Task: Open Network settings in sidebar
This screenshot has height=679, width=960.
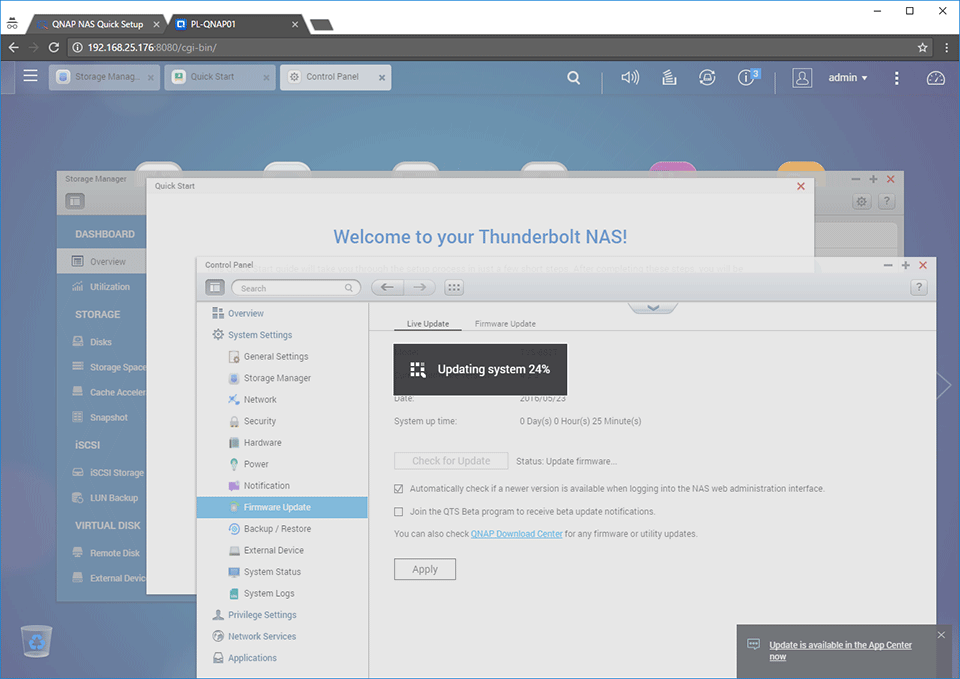Action: coord(260,399)
